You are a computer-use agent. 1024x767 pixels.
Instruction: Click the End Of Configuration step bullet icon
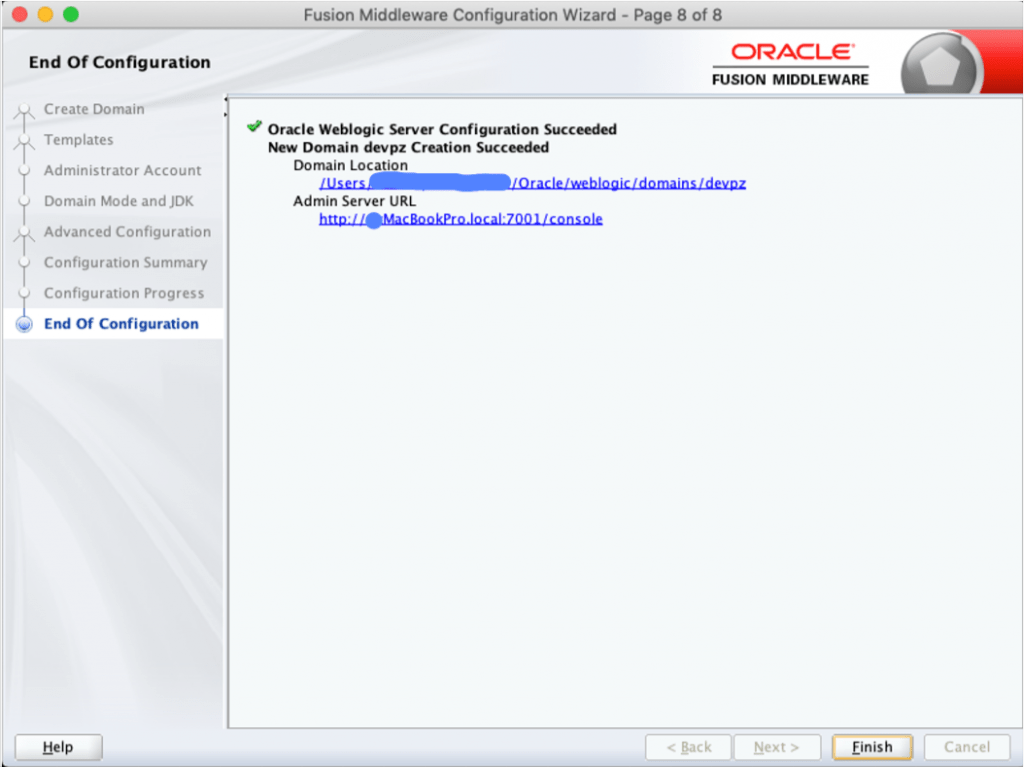click(24, 324)
